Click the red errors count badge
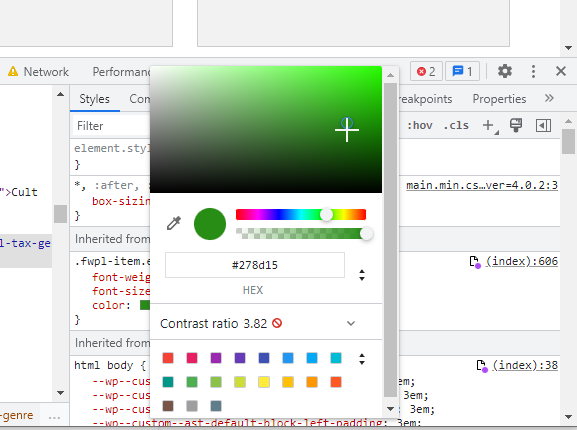The image size is (577, 430). point(426,71)
